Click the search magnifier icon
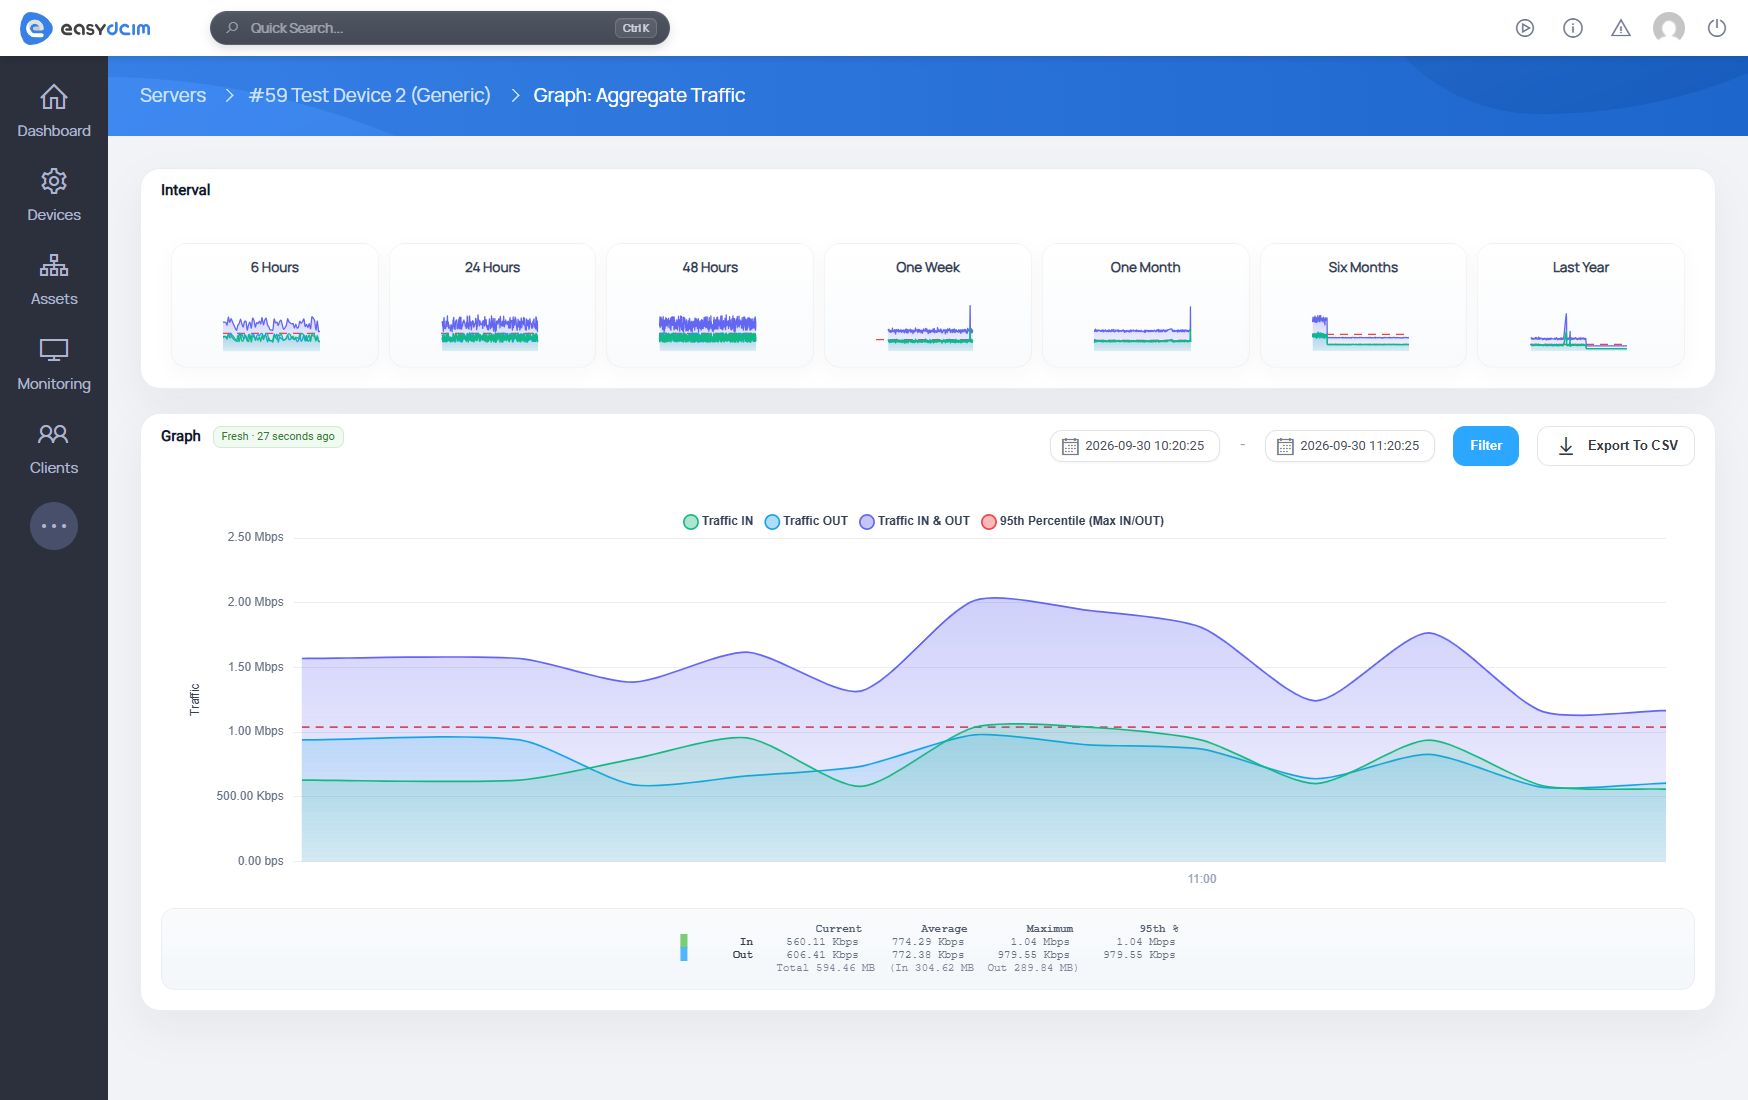 click(233, 28)
